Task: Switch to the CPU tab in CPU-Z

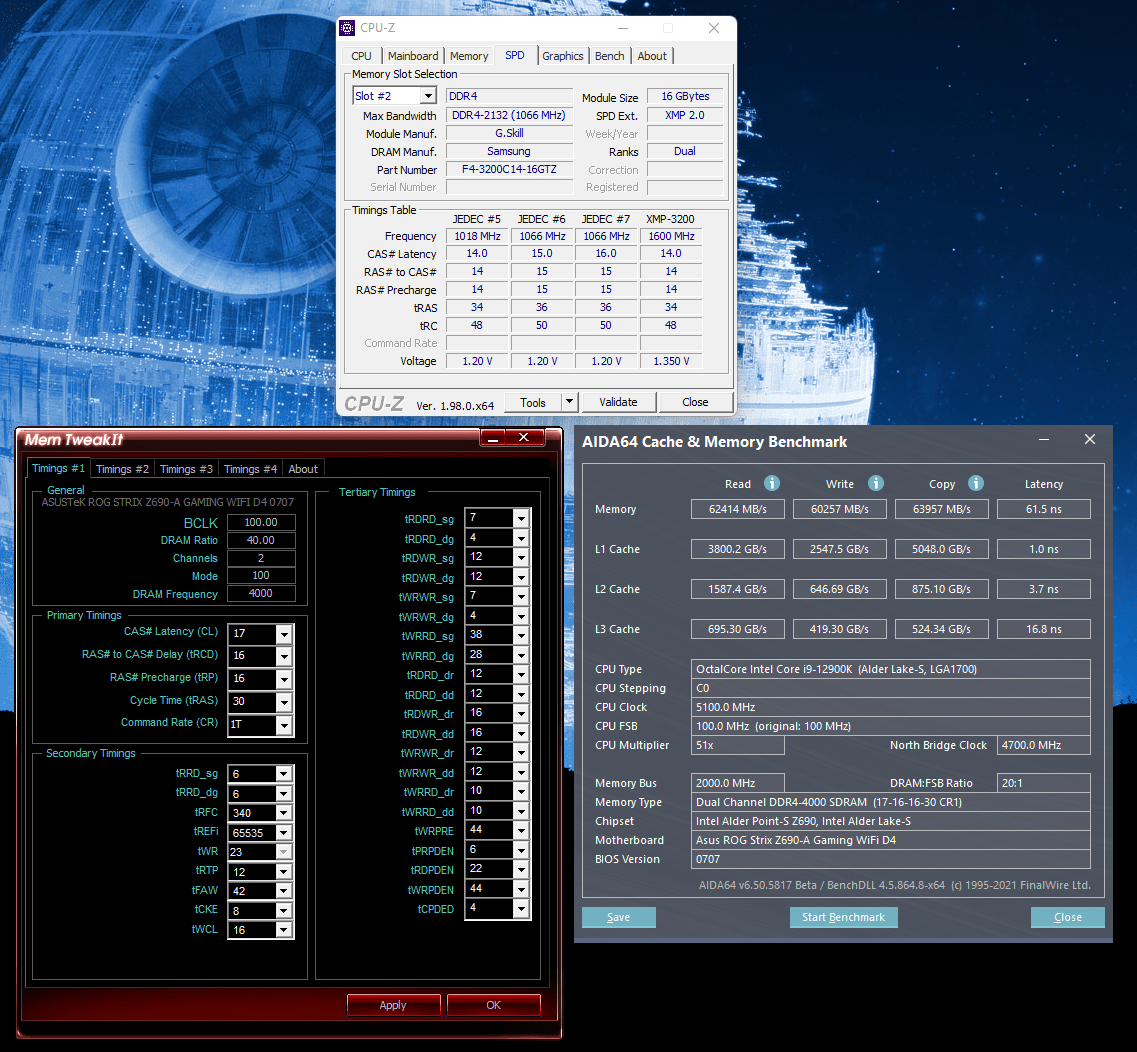Action: [361, 56]
